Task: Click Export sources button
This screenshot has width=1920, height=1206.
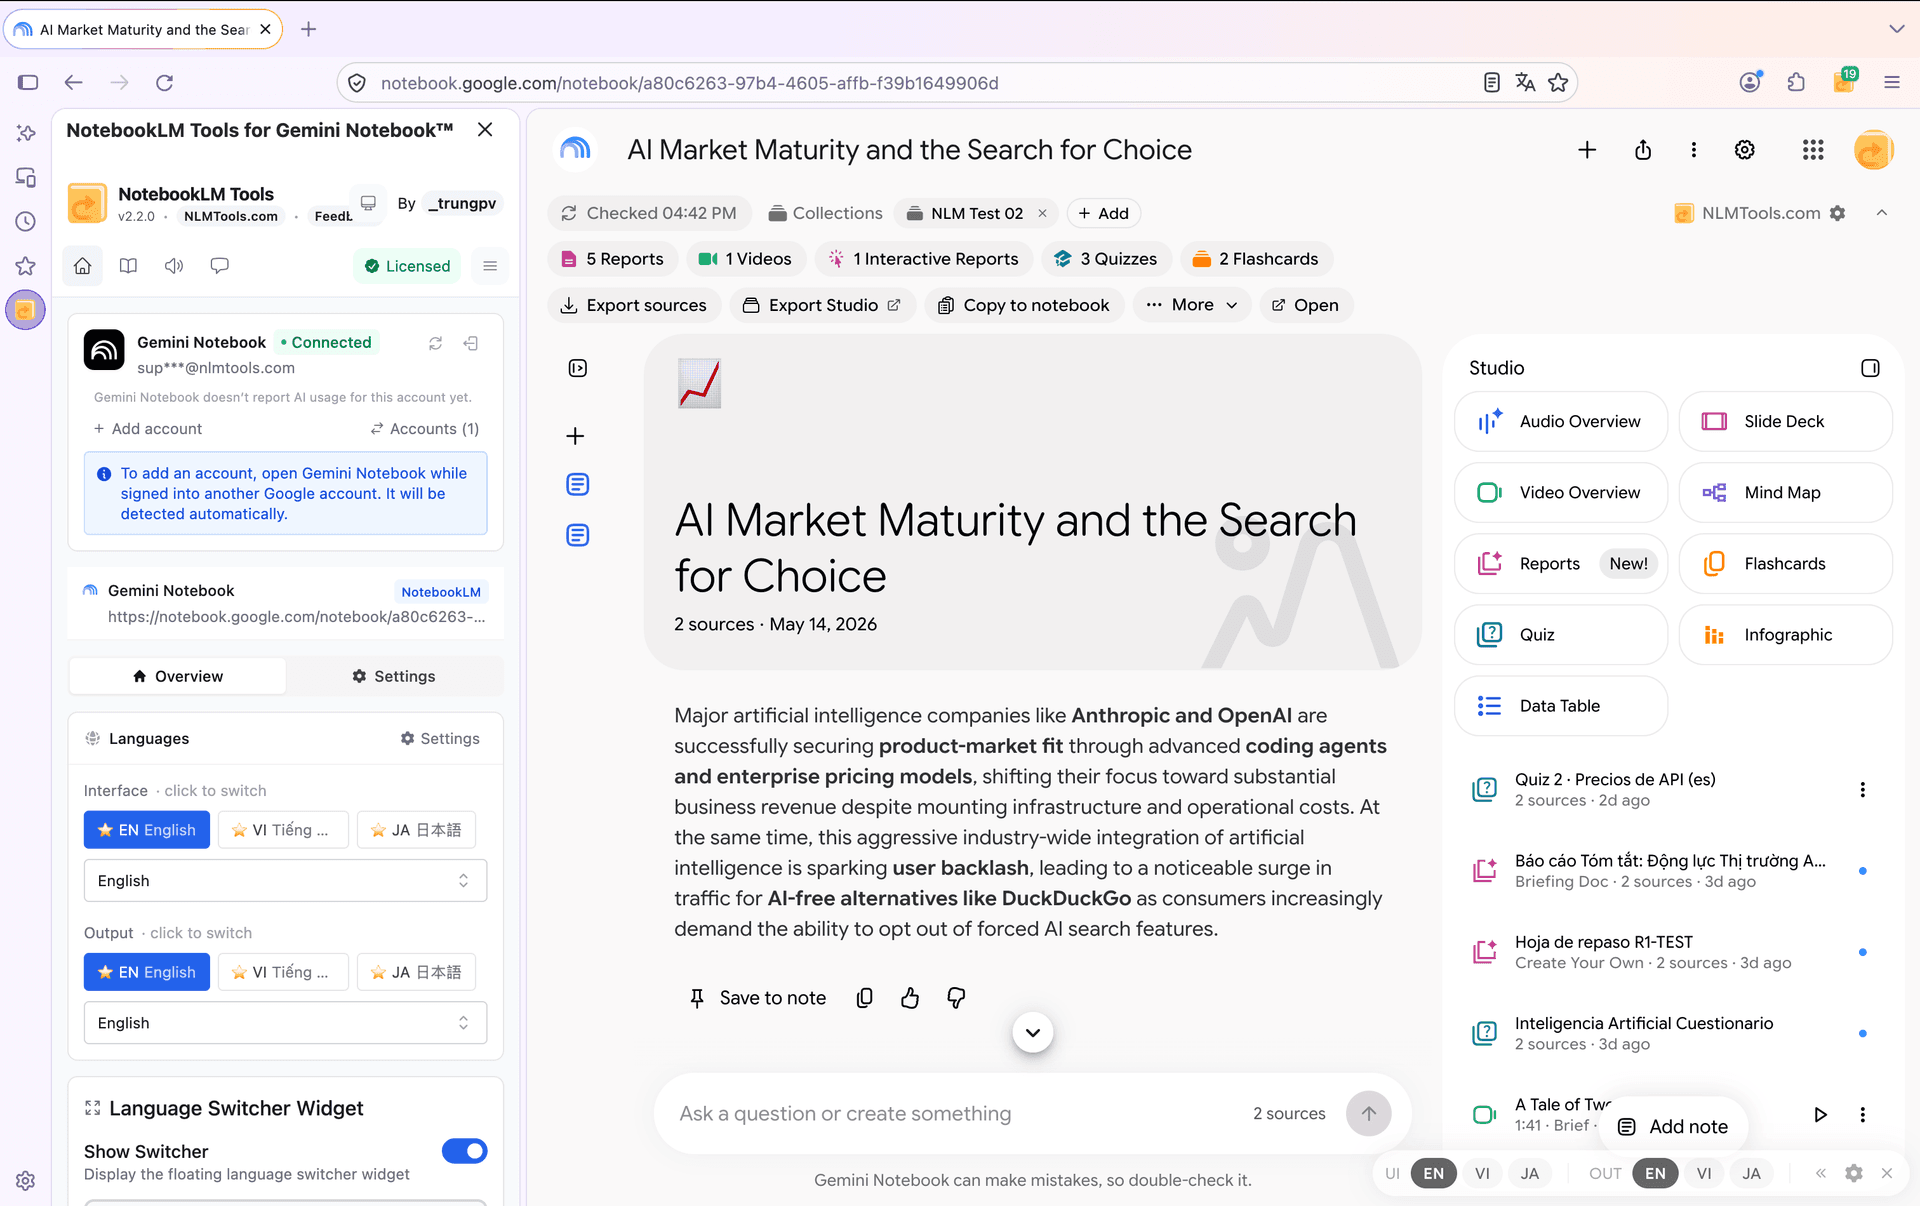Action: pyautogui.click(x=634, y=305)
